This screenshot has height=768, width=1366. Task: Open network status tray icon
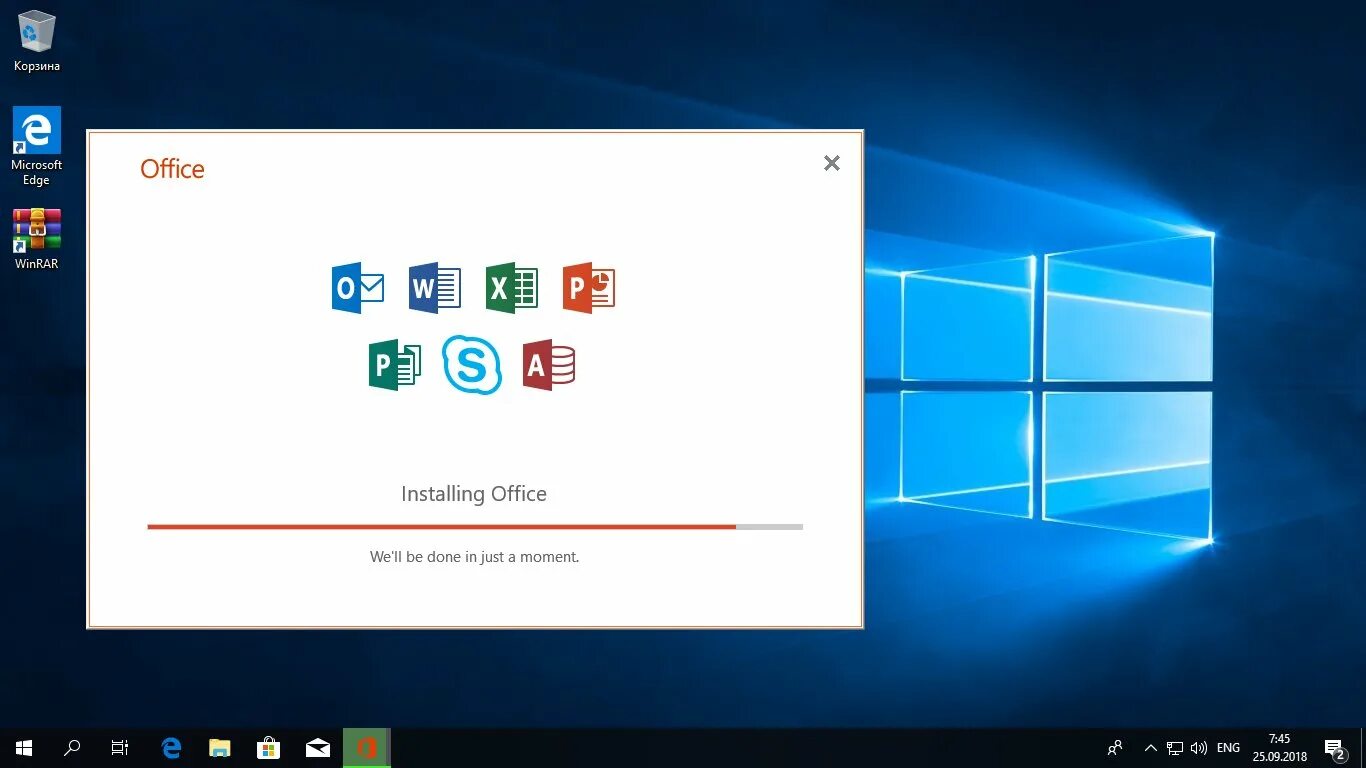point(1174,748)
